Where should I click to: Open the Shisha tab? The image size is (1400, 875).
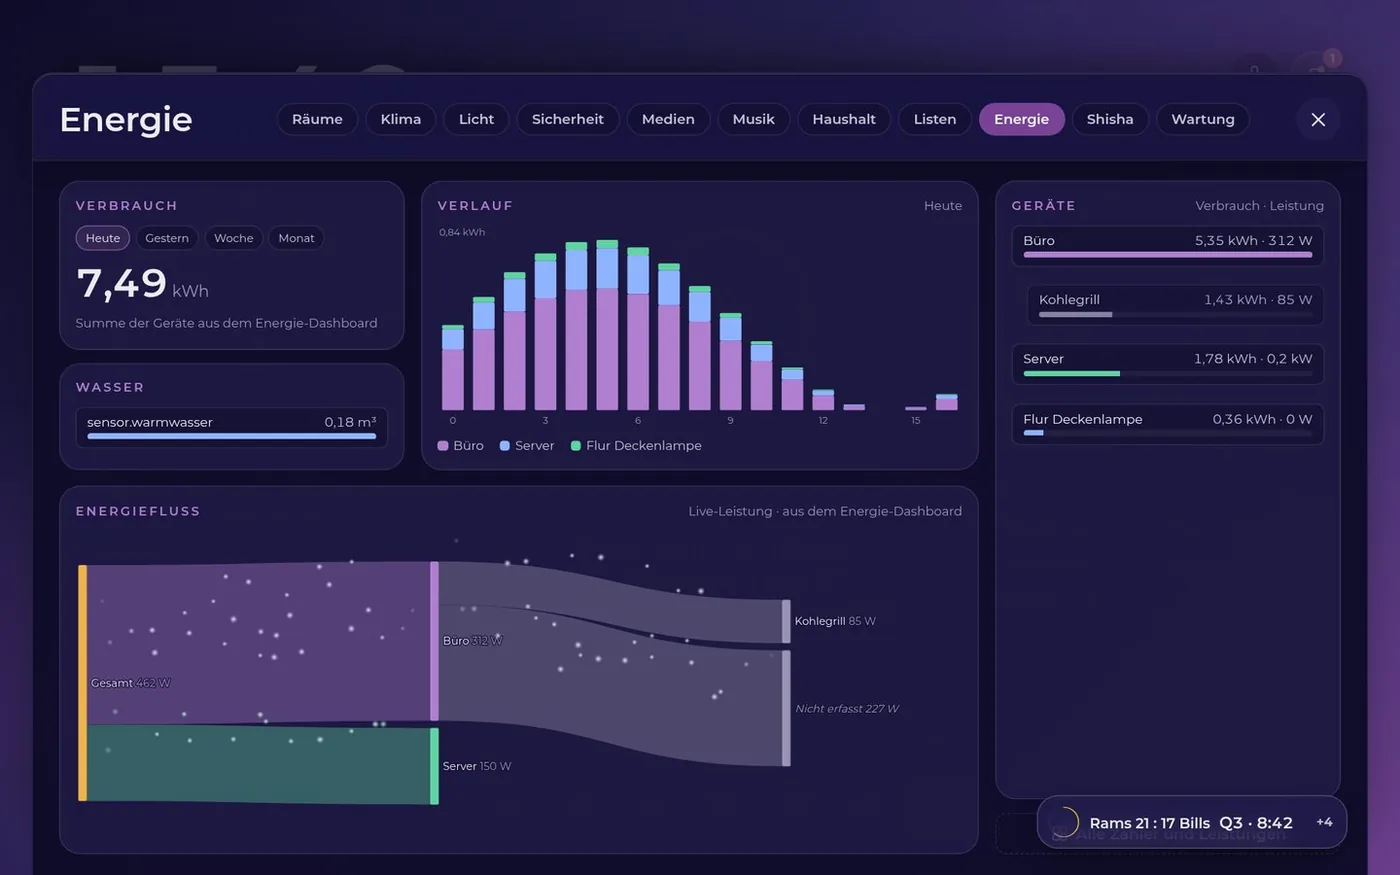[1110, 119]
